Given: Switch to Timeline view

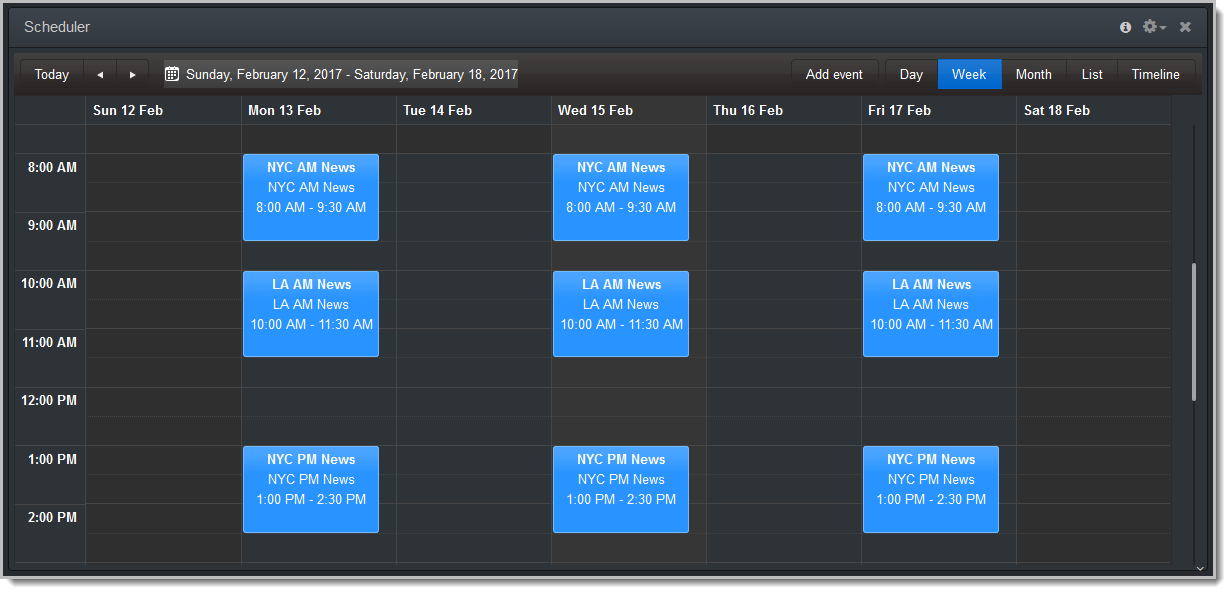Looking at the screenshot, I should (x=1155, y=75).
